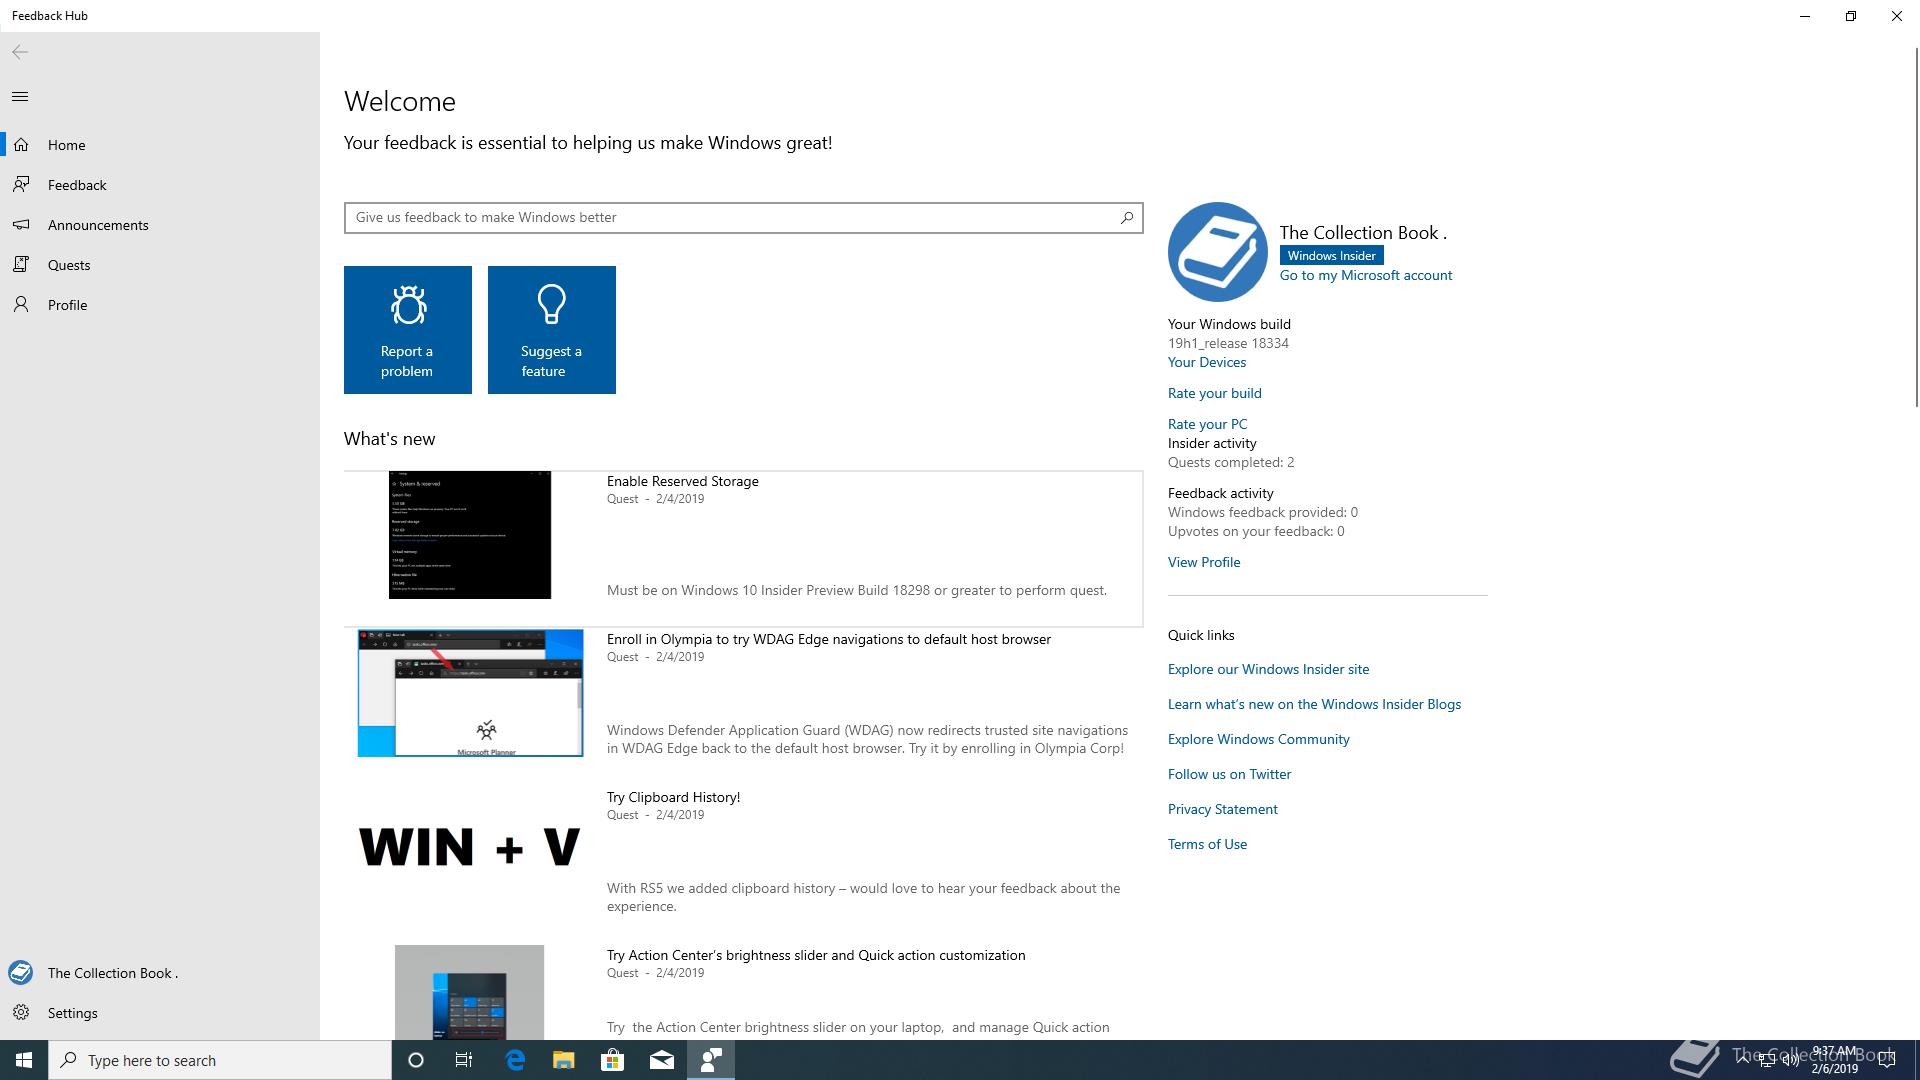Click the Quests icon in the sidebar
Viewport: 1920px width, 1080px height.
pyautogui.click(x=21, y=265)
